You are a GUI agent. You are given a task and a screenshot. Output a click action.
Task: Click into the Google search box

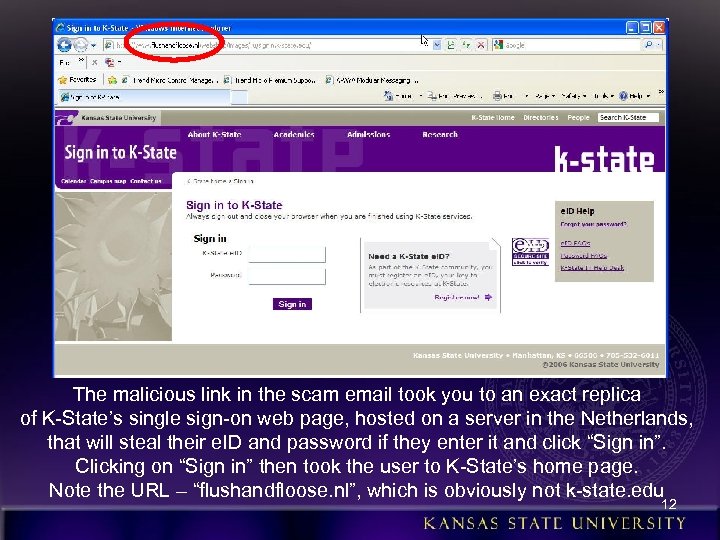click(572, 45)
